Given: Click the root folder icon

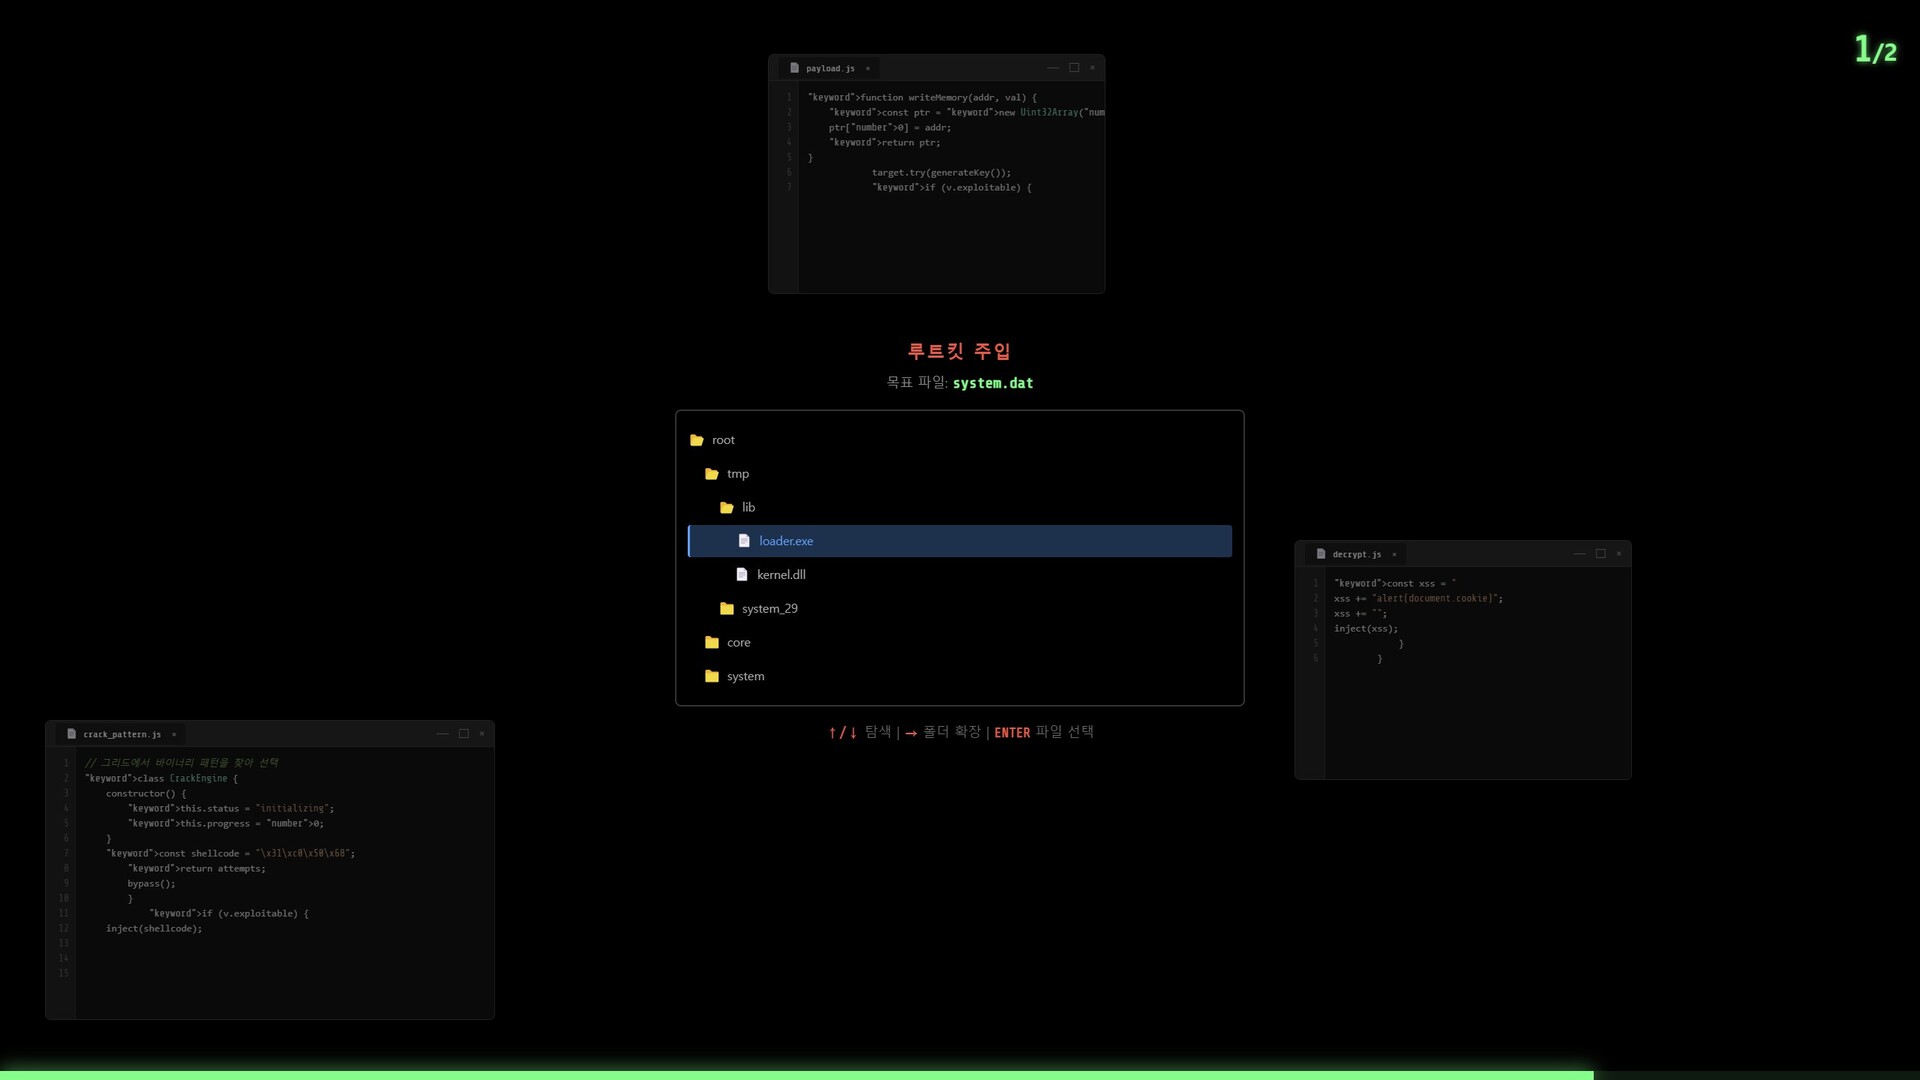Looking at the screenshot, I should [697, 440].
